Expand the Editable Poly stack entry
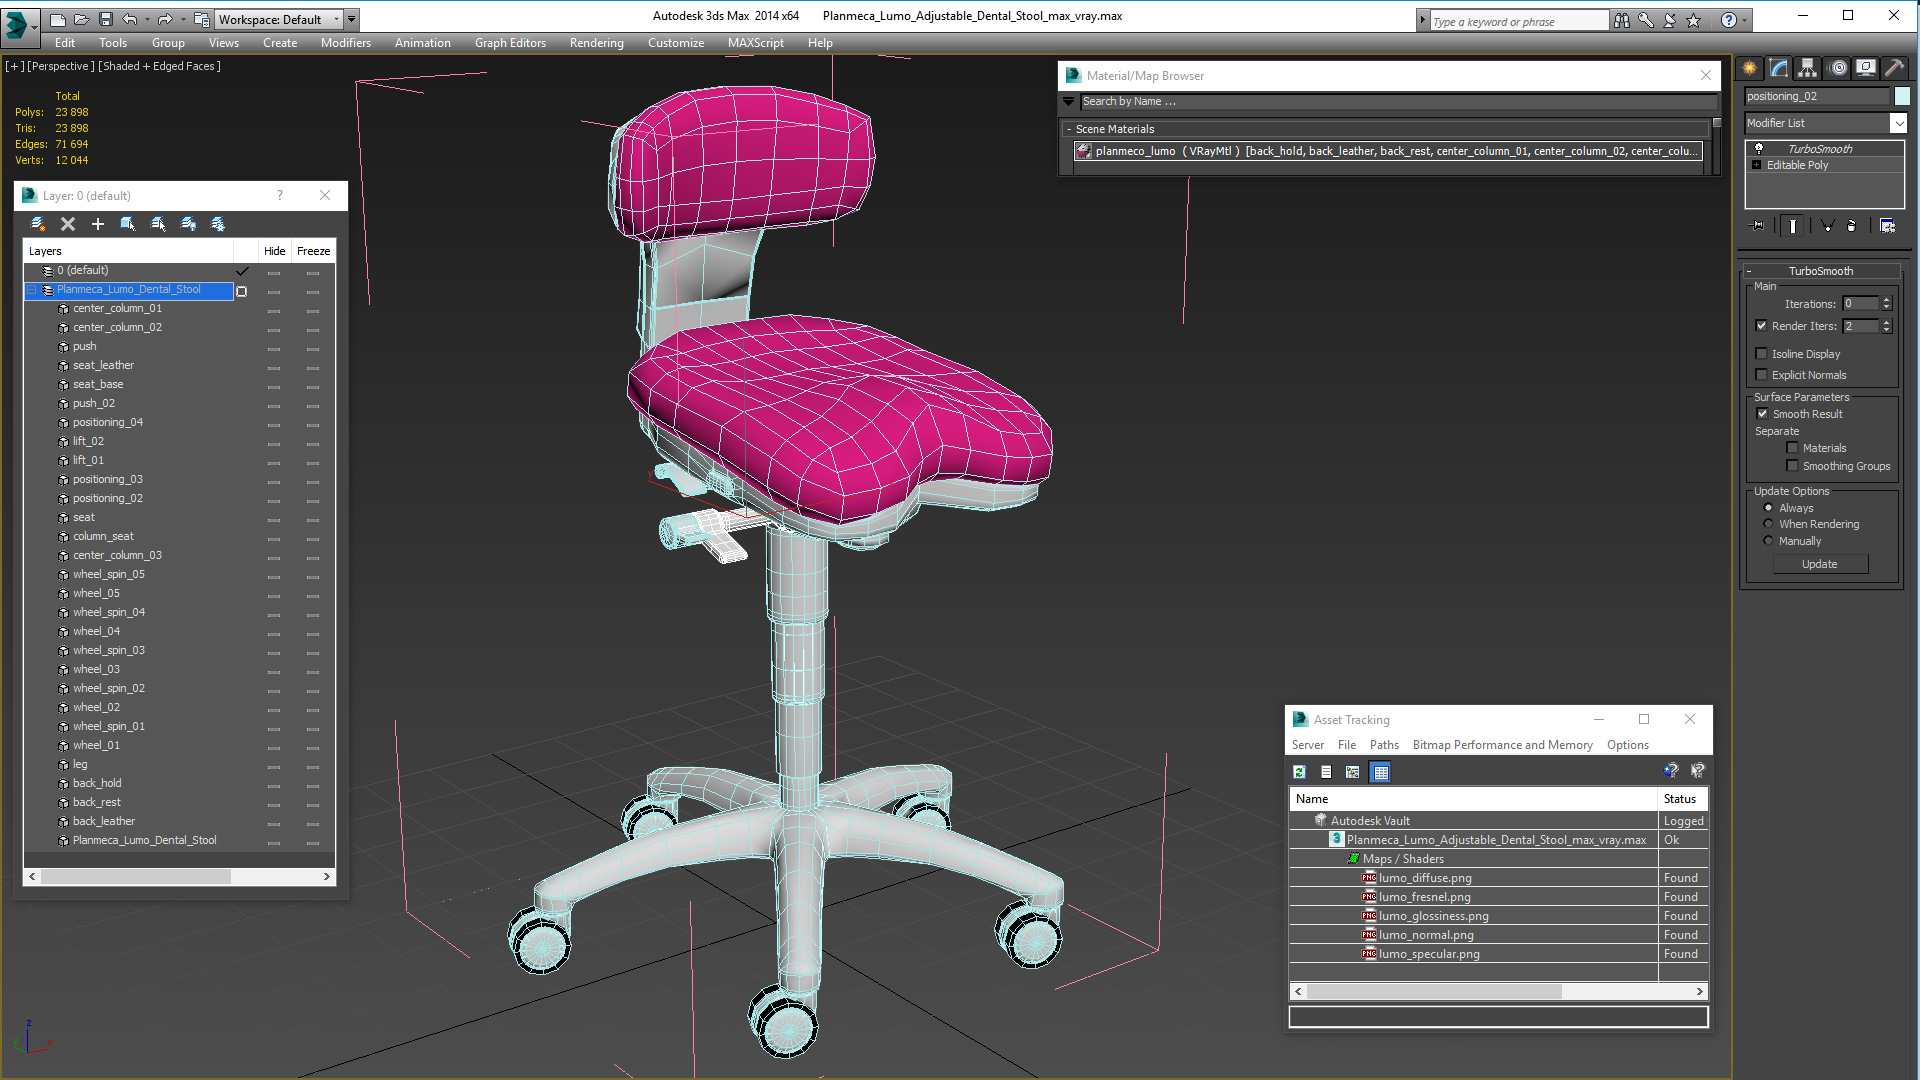This screenshot has height=1080, width=1920. [1756, 165]
